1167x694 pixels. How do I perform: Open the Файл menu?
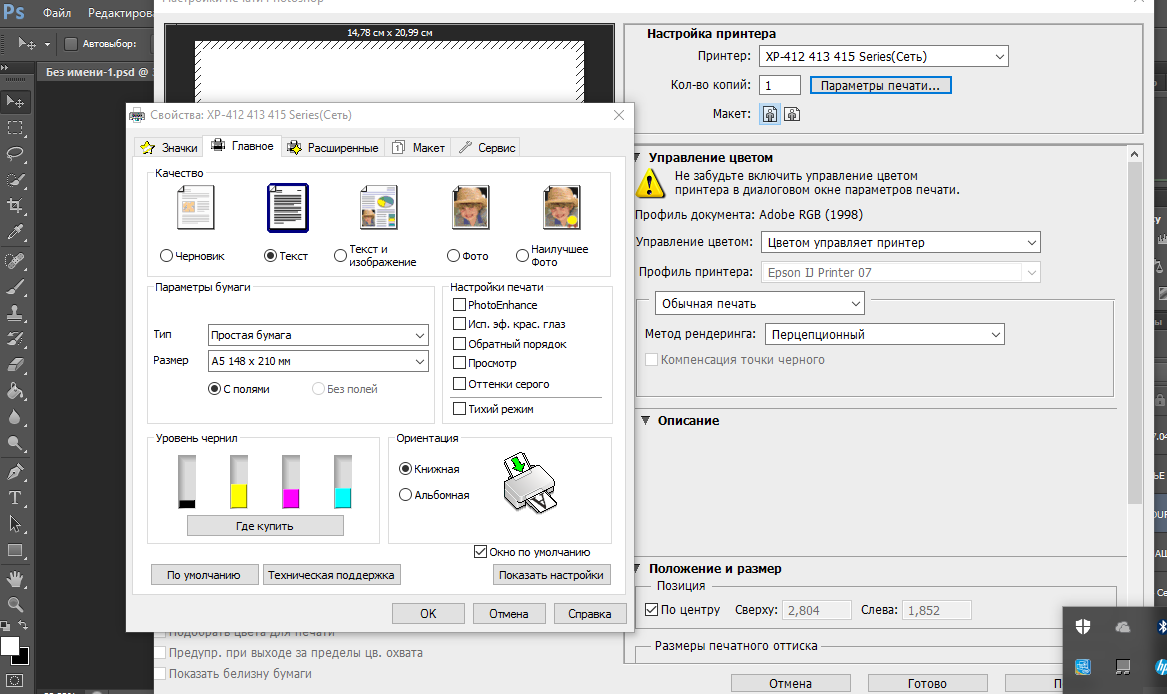coord(57,13)
